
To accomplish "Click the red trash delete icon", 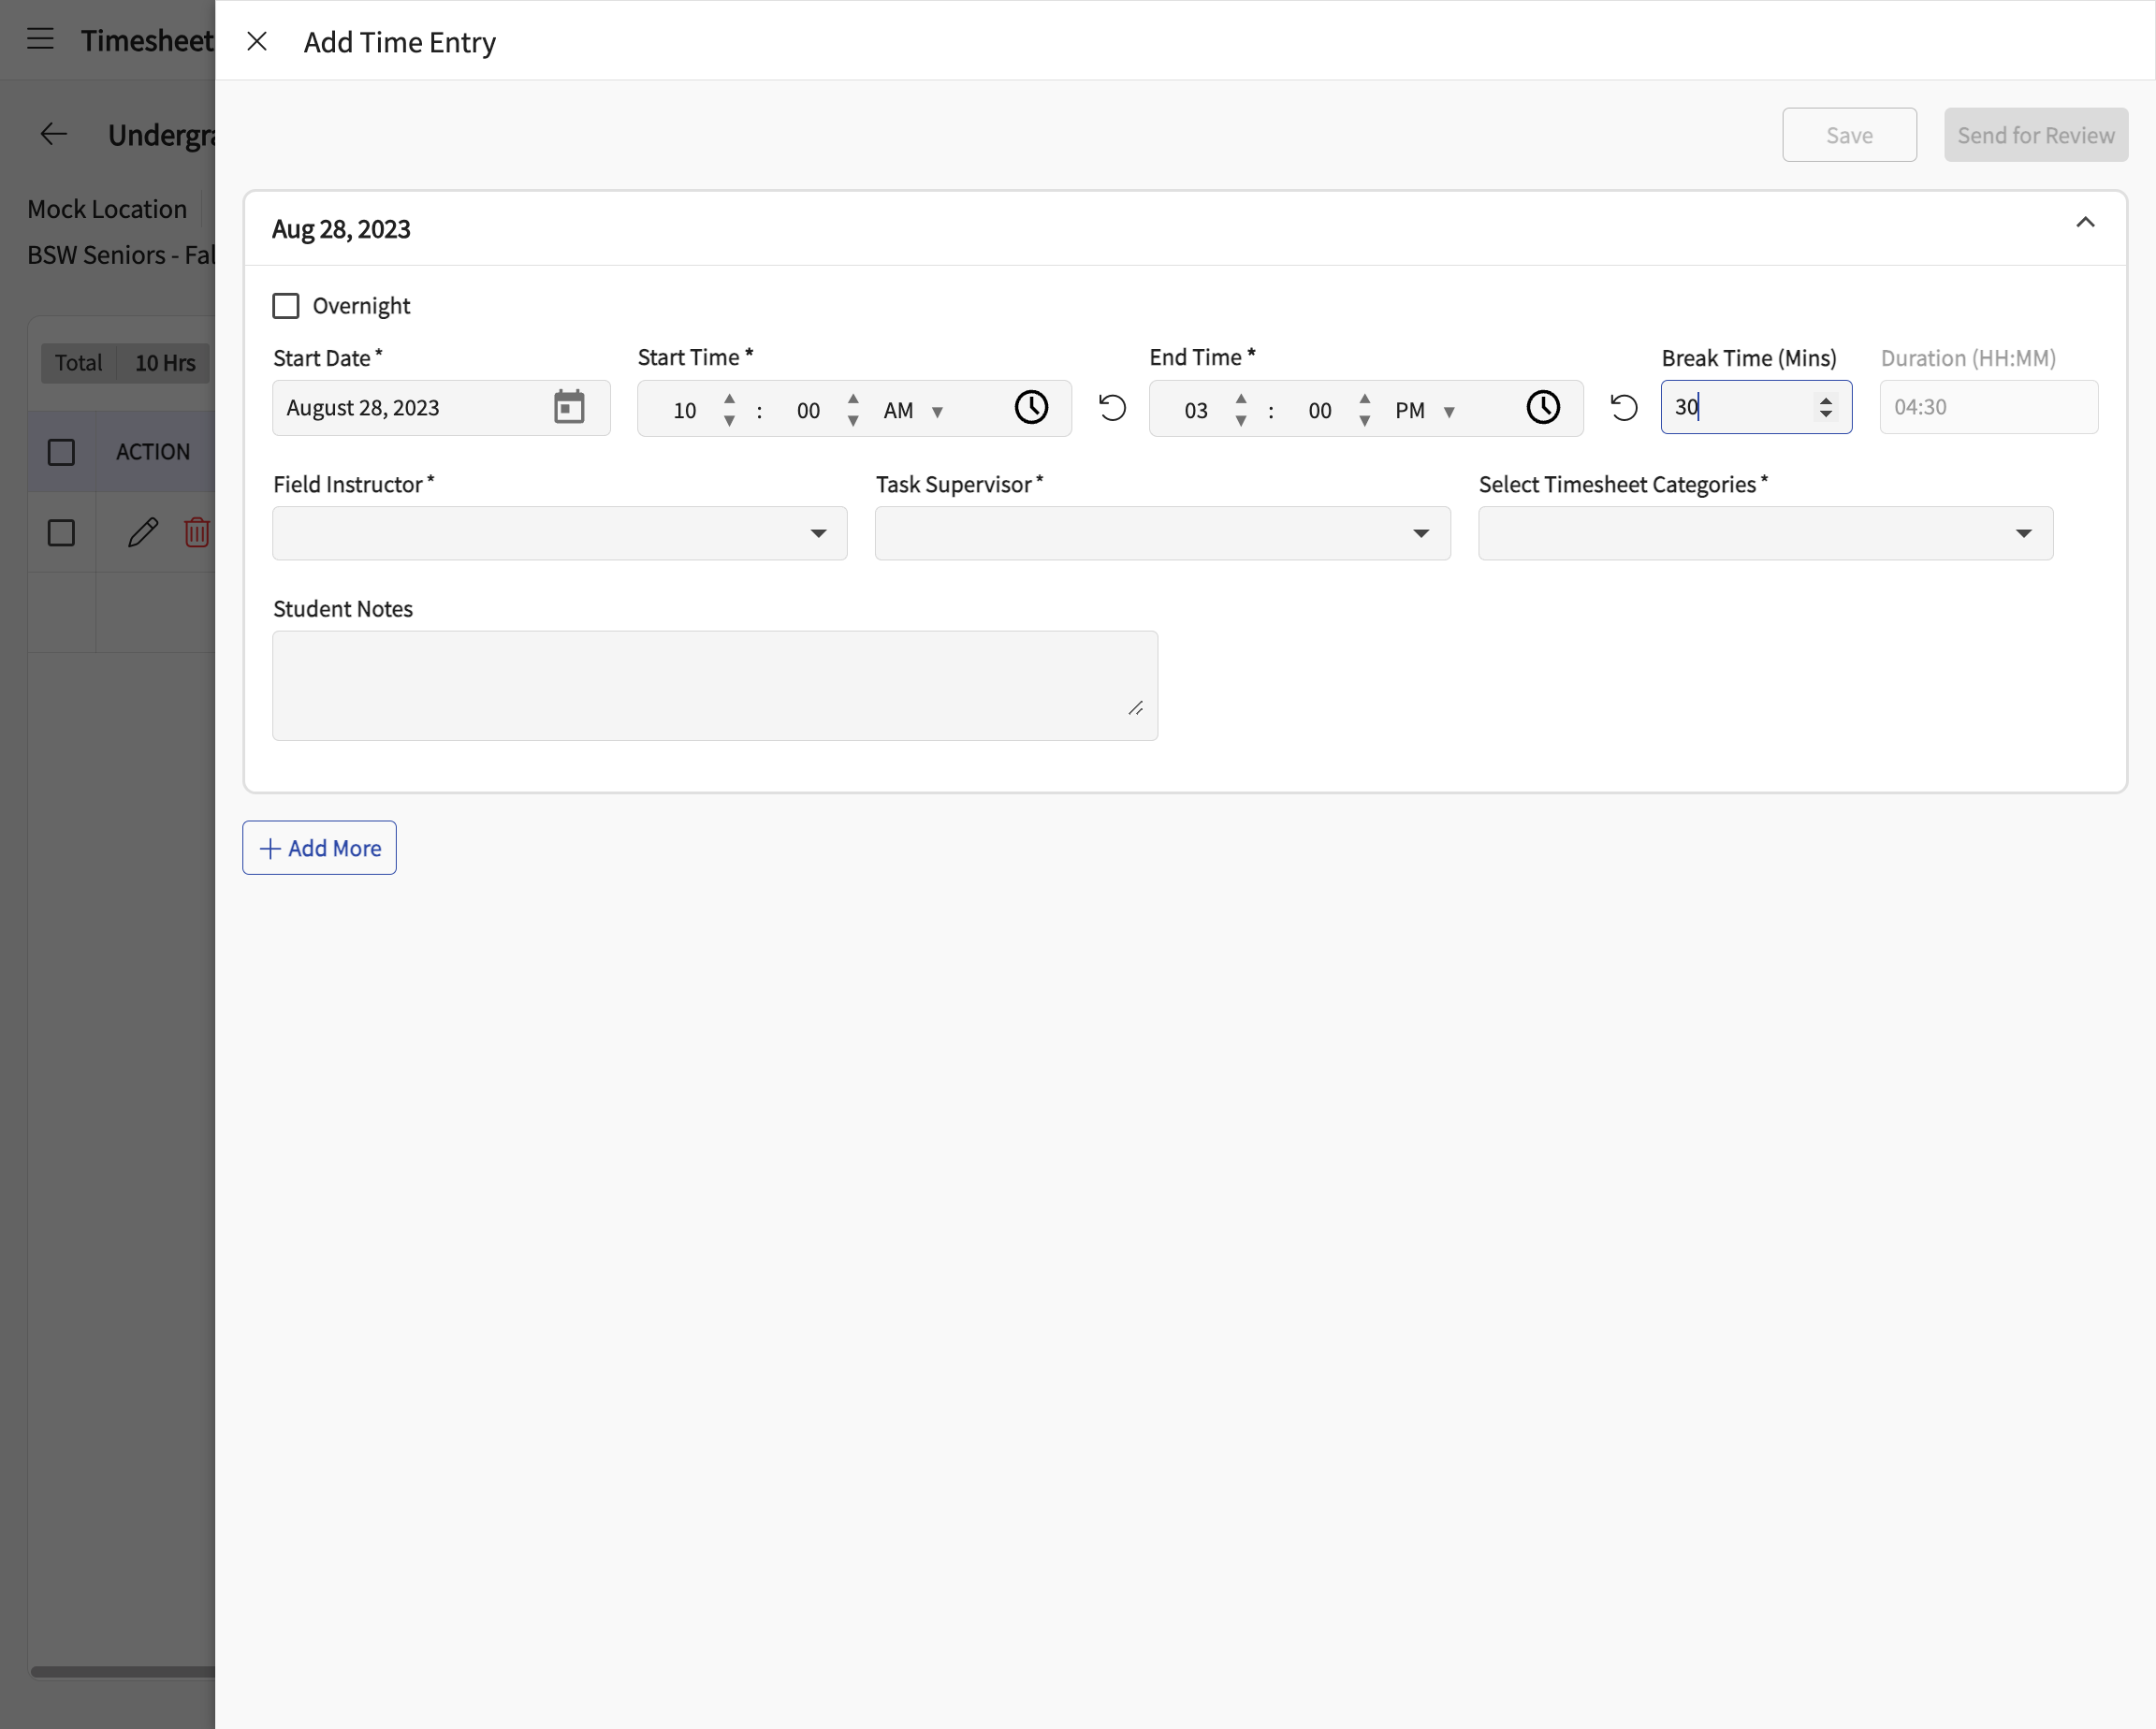I will tap(197, 532).
